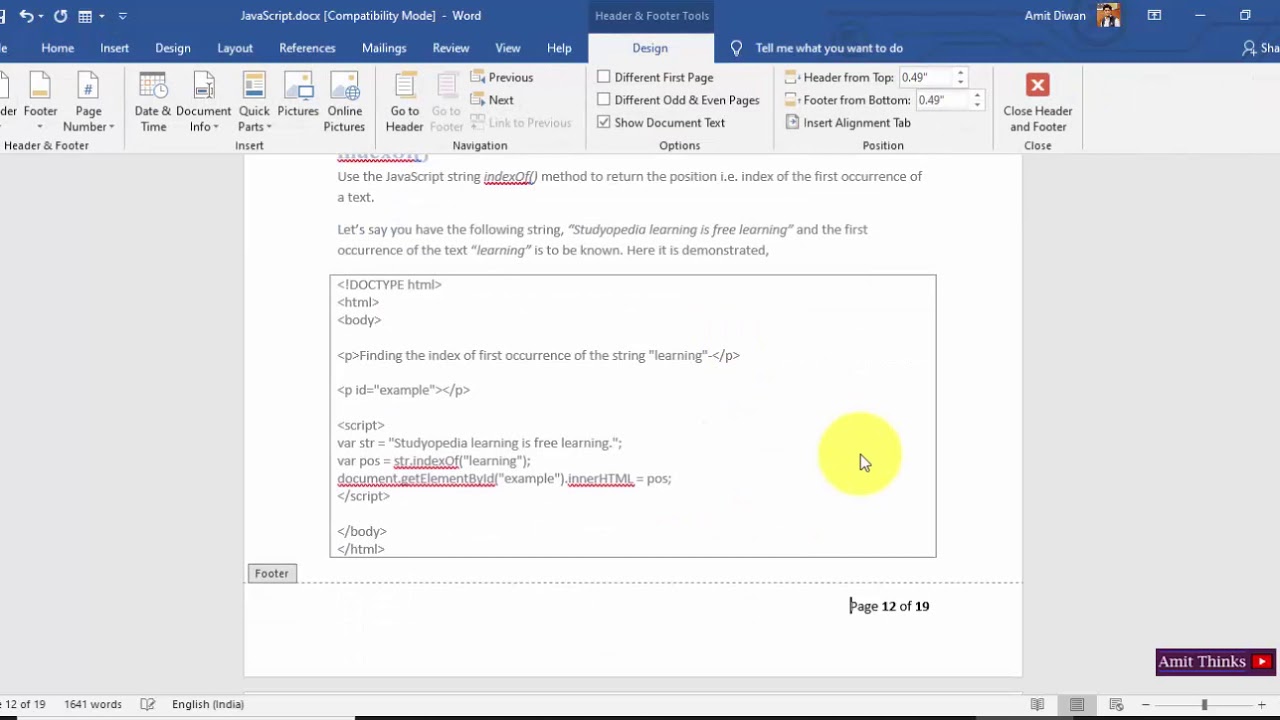Image resolution: width=1280 pixels, height=720 pixels.
Task: Click the '<script>' line in code box
Action: (361, 425)
